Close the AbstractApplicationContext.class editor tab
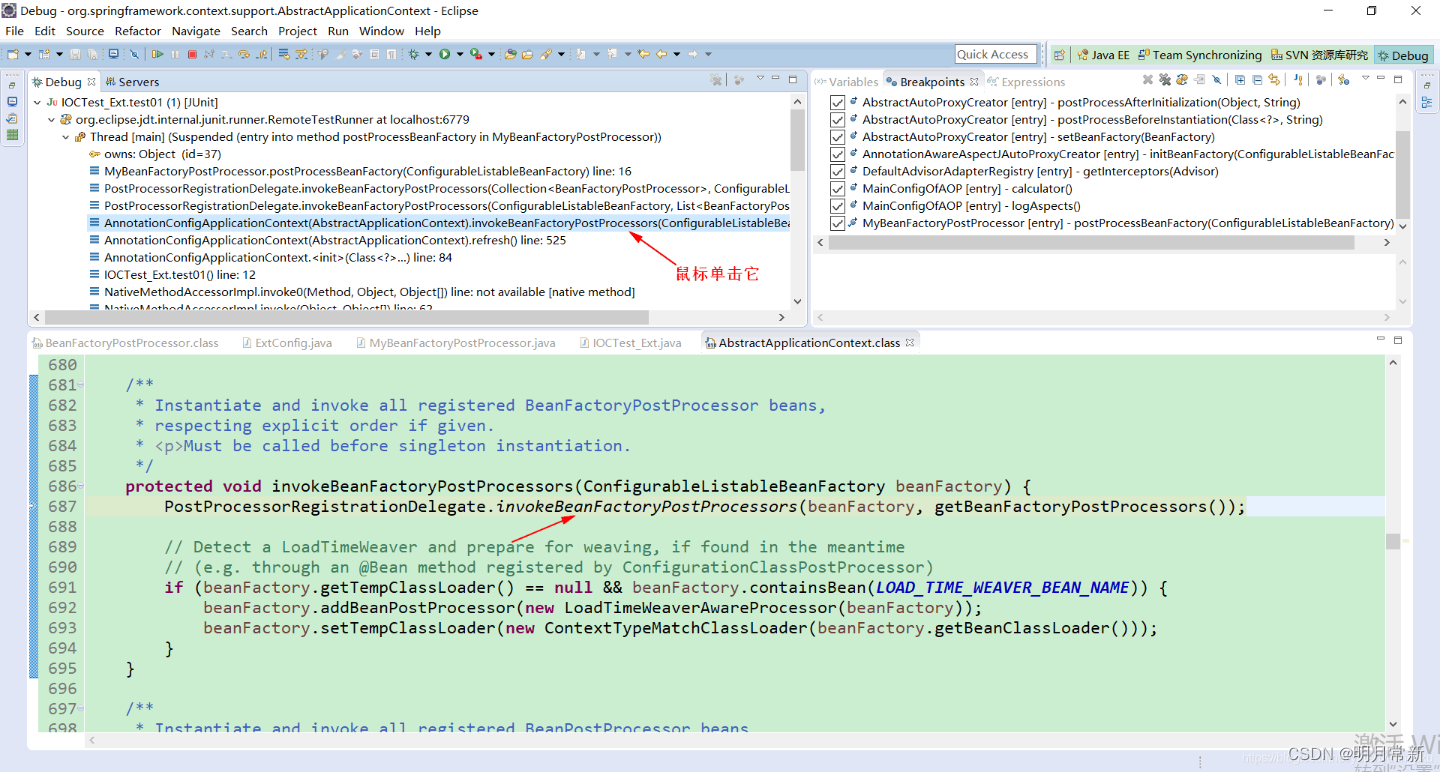Image resolution: width=1440 pixels, height=772 pixels. pos(910,343)
